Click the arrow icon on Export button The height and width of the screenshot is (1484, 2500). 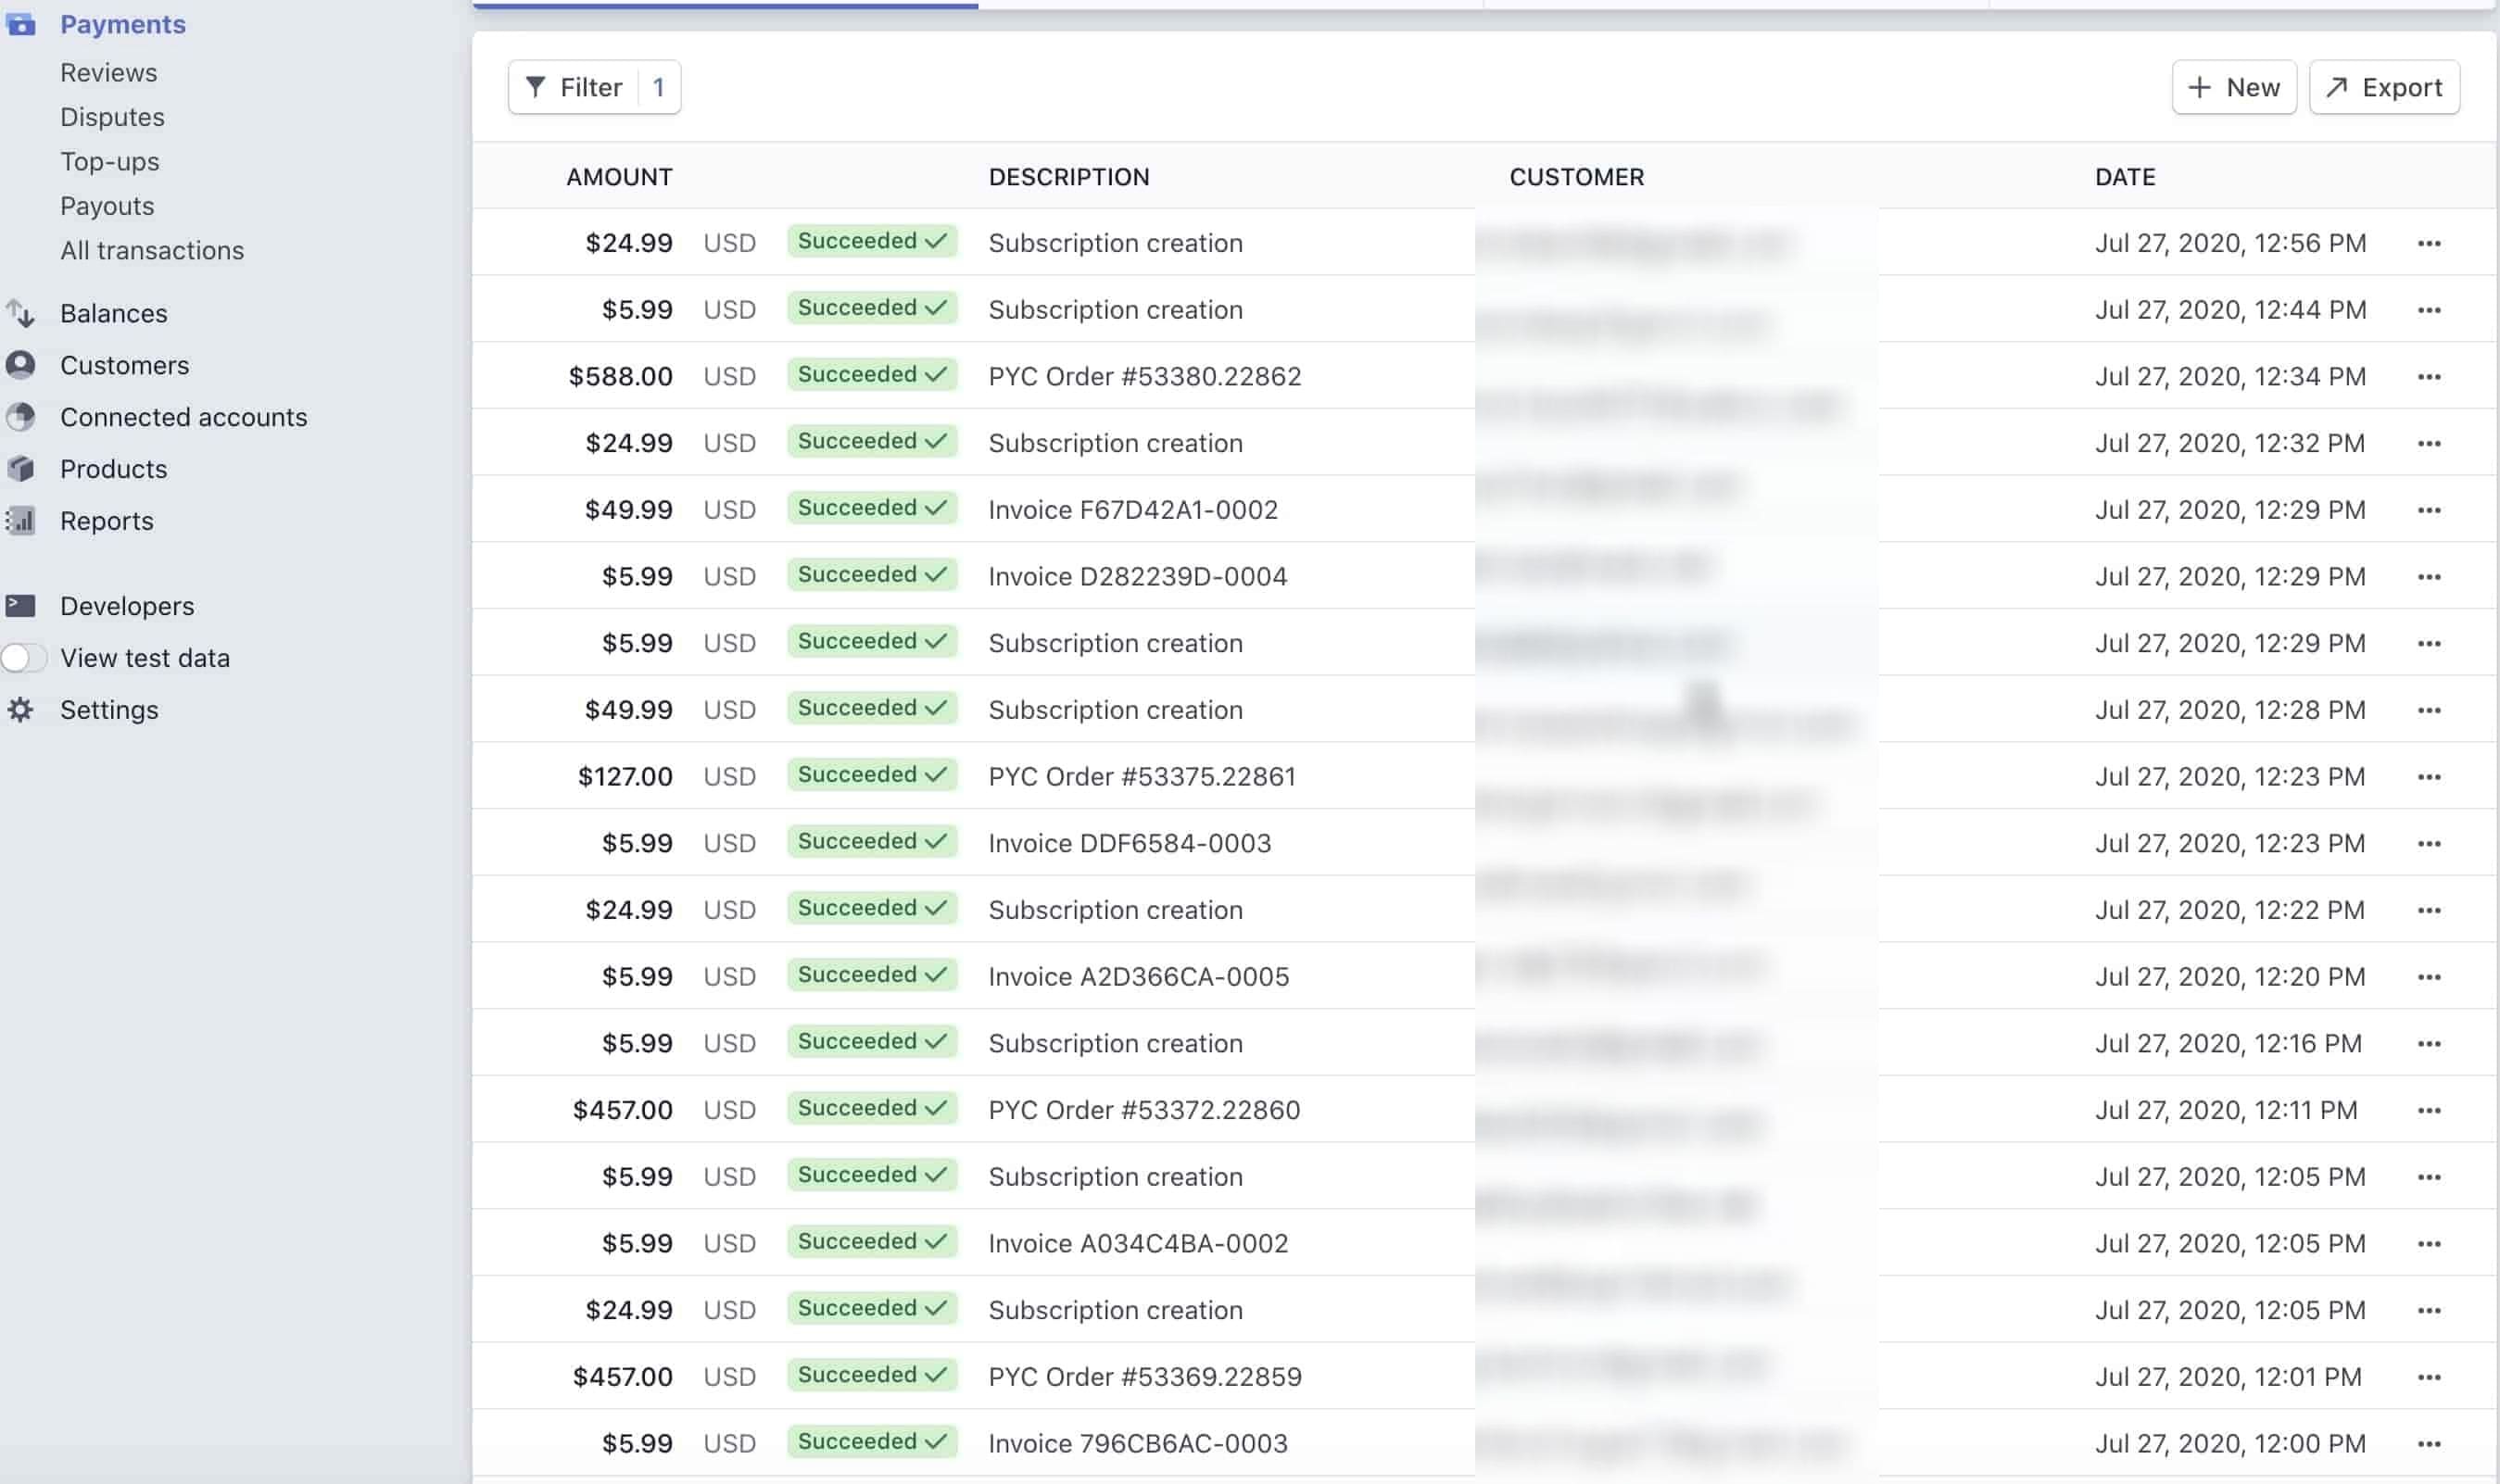[2337, 87]
